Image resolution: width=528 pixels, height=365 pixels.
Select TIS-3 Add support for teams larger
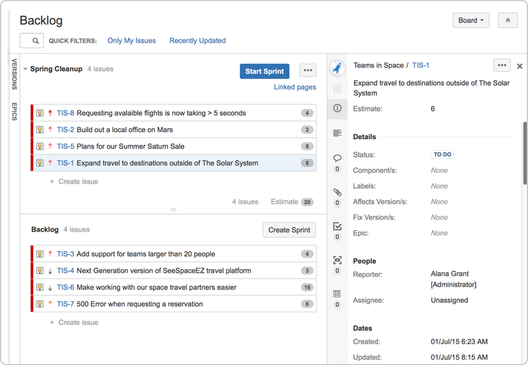pyautogui.click(x=174, y=254)
